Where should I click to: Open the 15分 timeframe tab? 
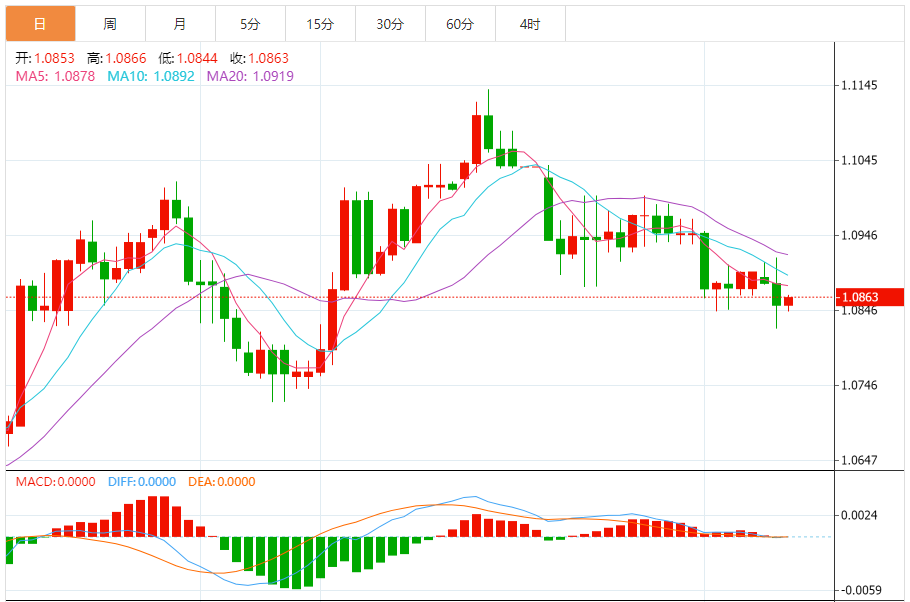(320, 24)
